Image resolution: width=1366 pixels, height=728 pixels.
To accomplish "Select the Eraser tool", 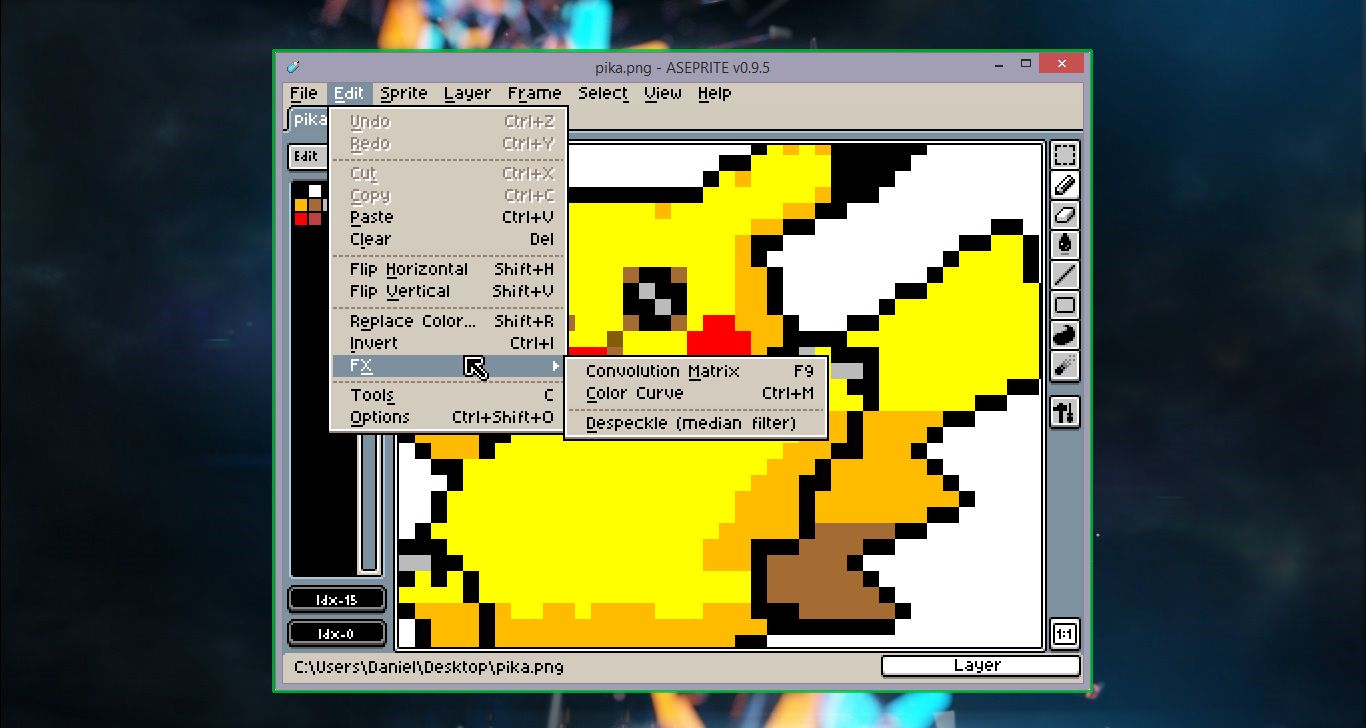I will pyautogui.click(x=1065, y=215).
